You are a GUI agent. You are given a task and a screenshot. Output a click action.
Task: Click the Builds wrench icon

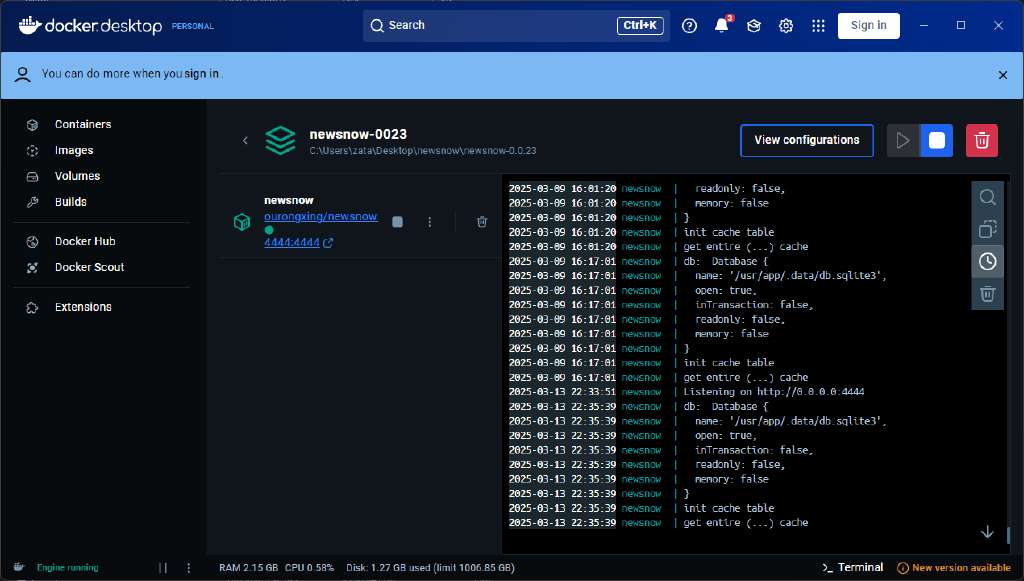tap(32, 202)
